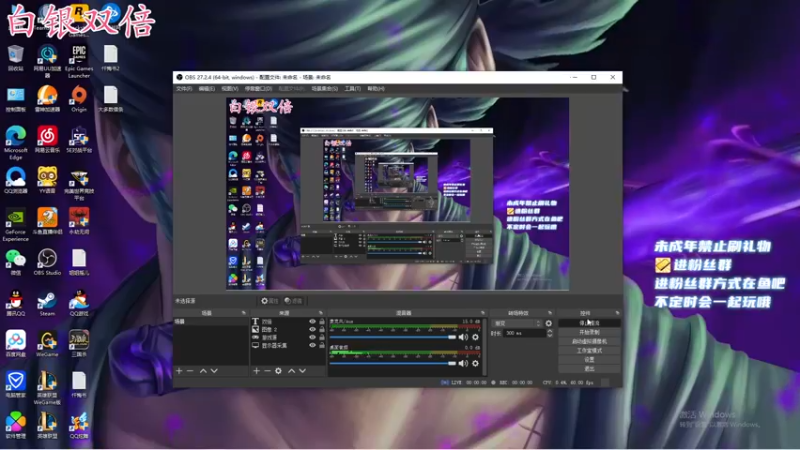Open the 文件(F) menu
Image resolution: width=800 pixels, height=450 pixels.
coord(184,89)
